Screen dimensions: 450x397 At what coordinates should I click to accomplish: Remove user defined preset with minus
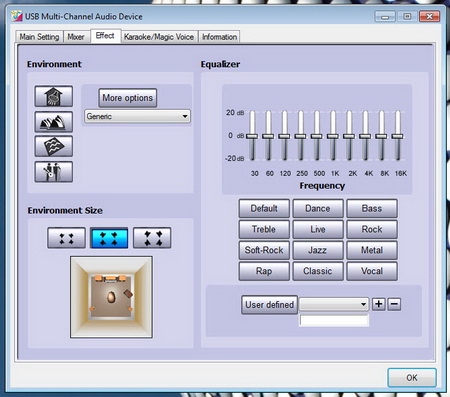[x=394, y=304]
